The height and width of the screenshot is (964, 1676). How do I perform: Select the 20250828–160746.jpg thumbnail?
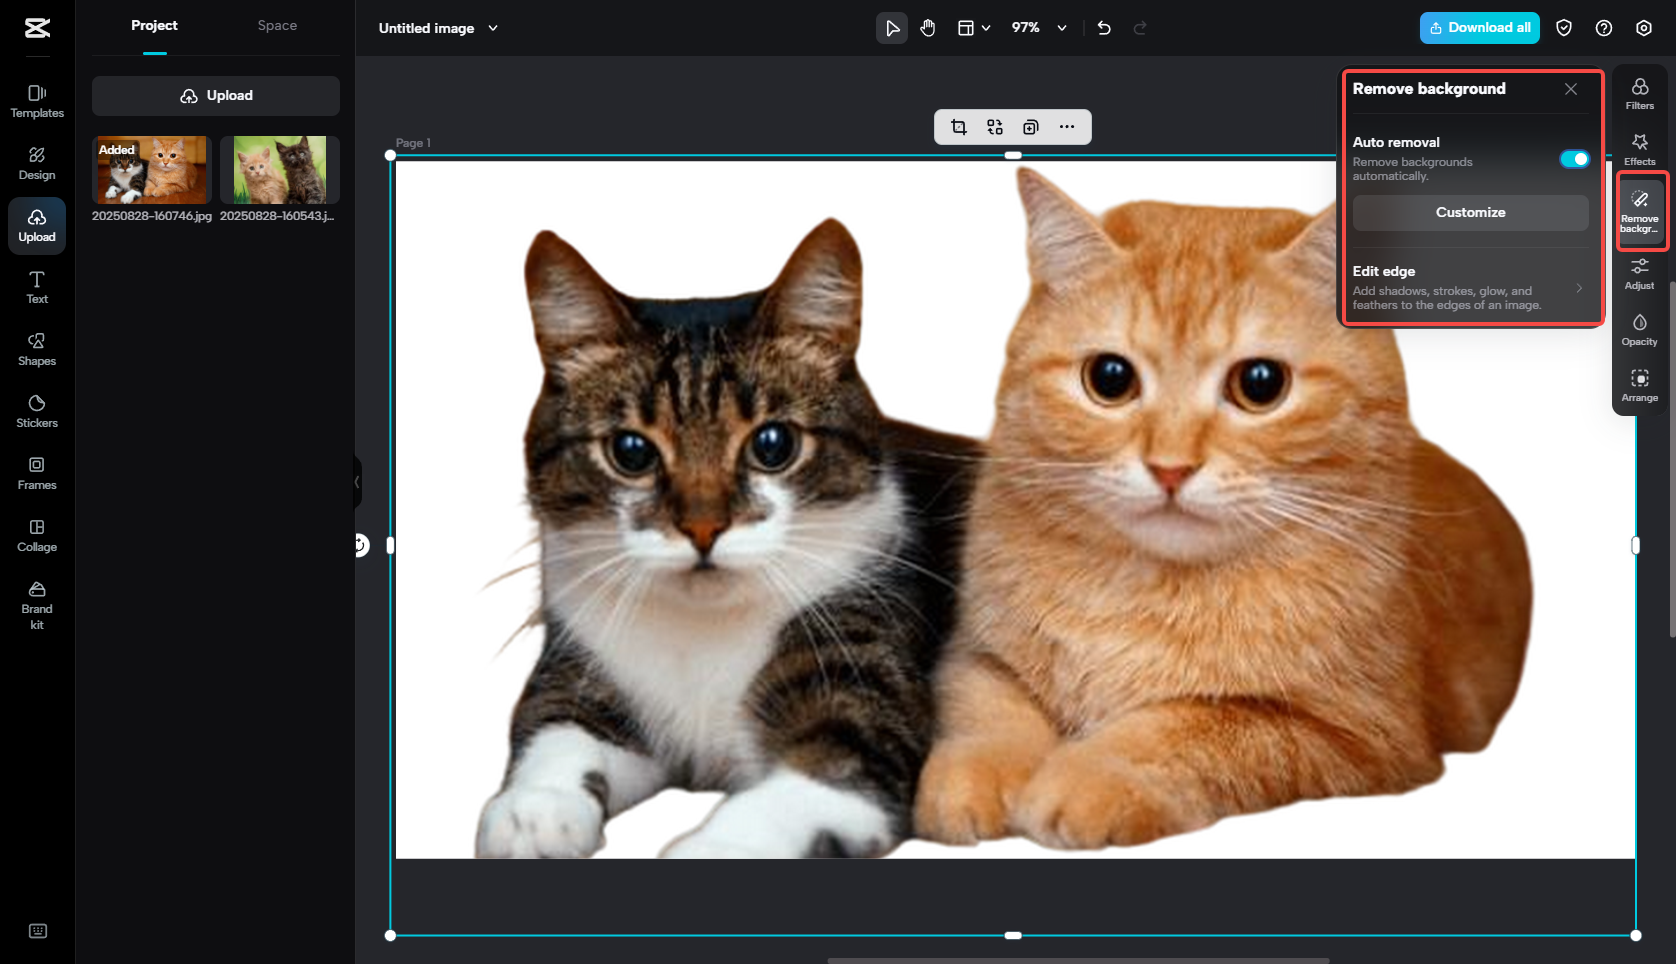click(x=151, y=169)
